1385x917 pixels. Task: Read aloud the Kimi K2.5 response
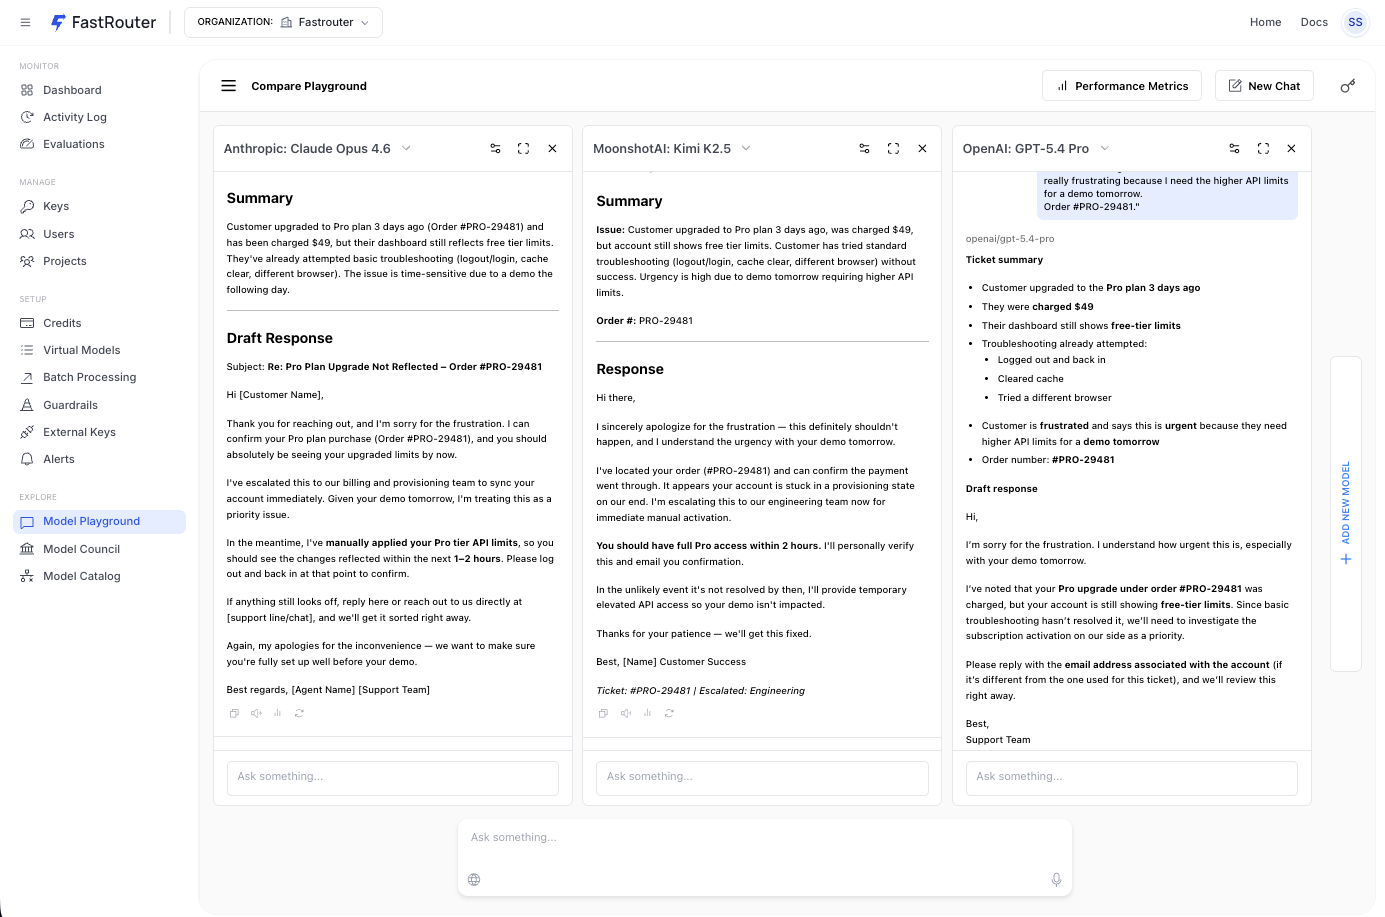[x=625, y=713]
